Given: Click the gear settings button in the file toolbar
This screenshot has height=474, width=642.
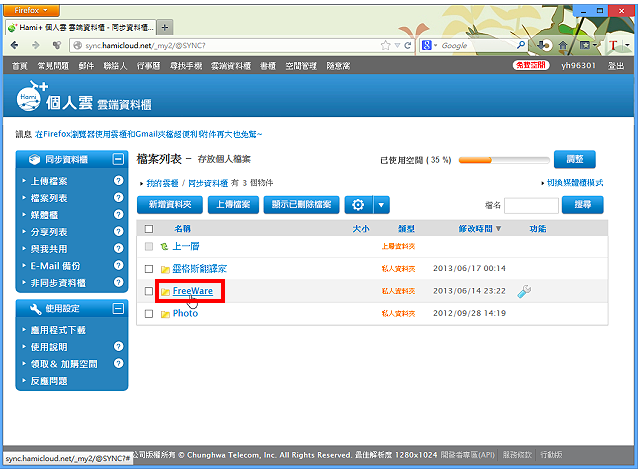Looking at the screenshot, I should (358, 205).
